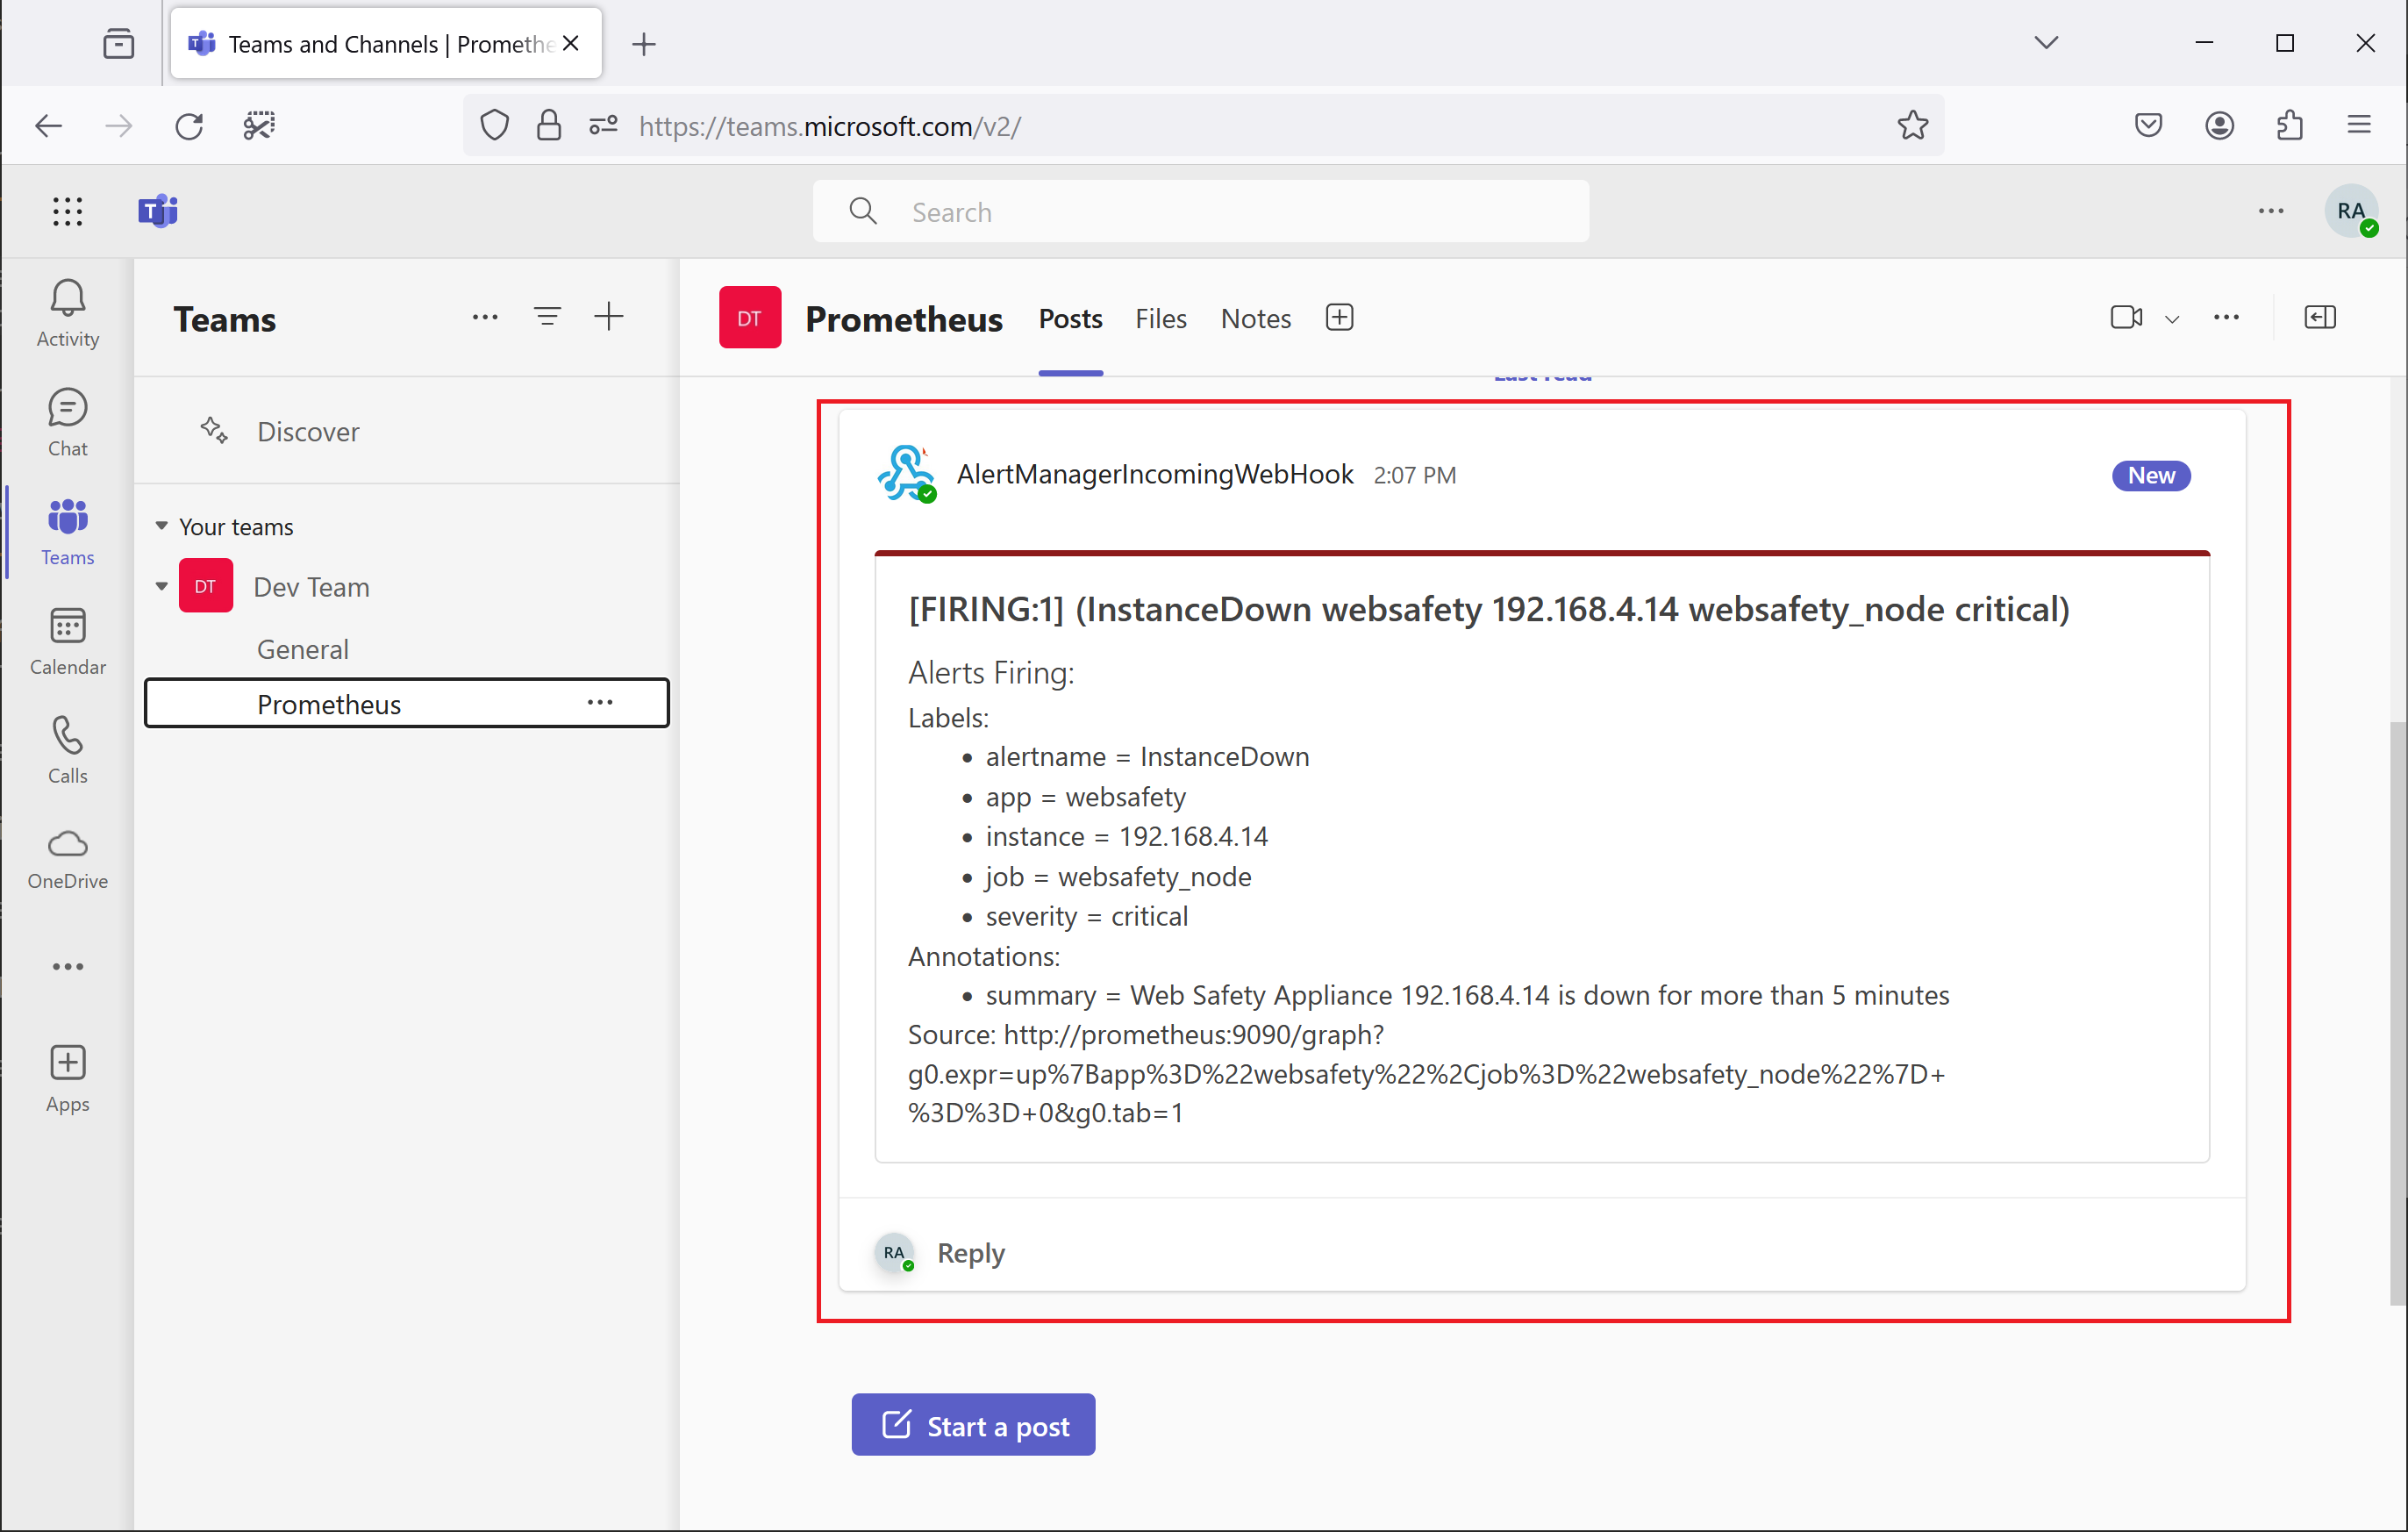Image resolution: width=2408 pixels, height=1532 pixels.
Task: Open the Calls section
Action: coord(67,750)
